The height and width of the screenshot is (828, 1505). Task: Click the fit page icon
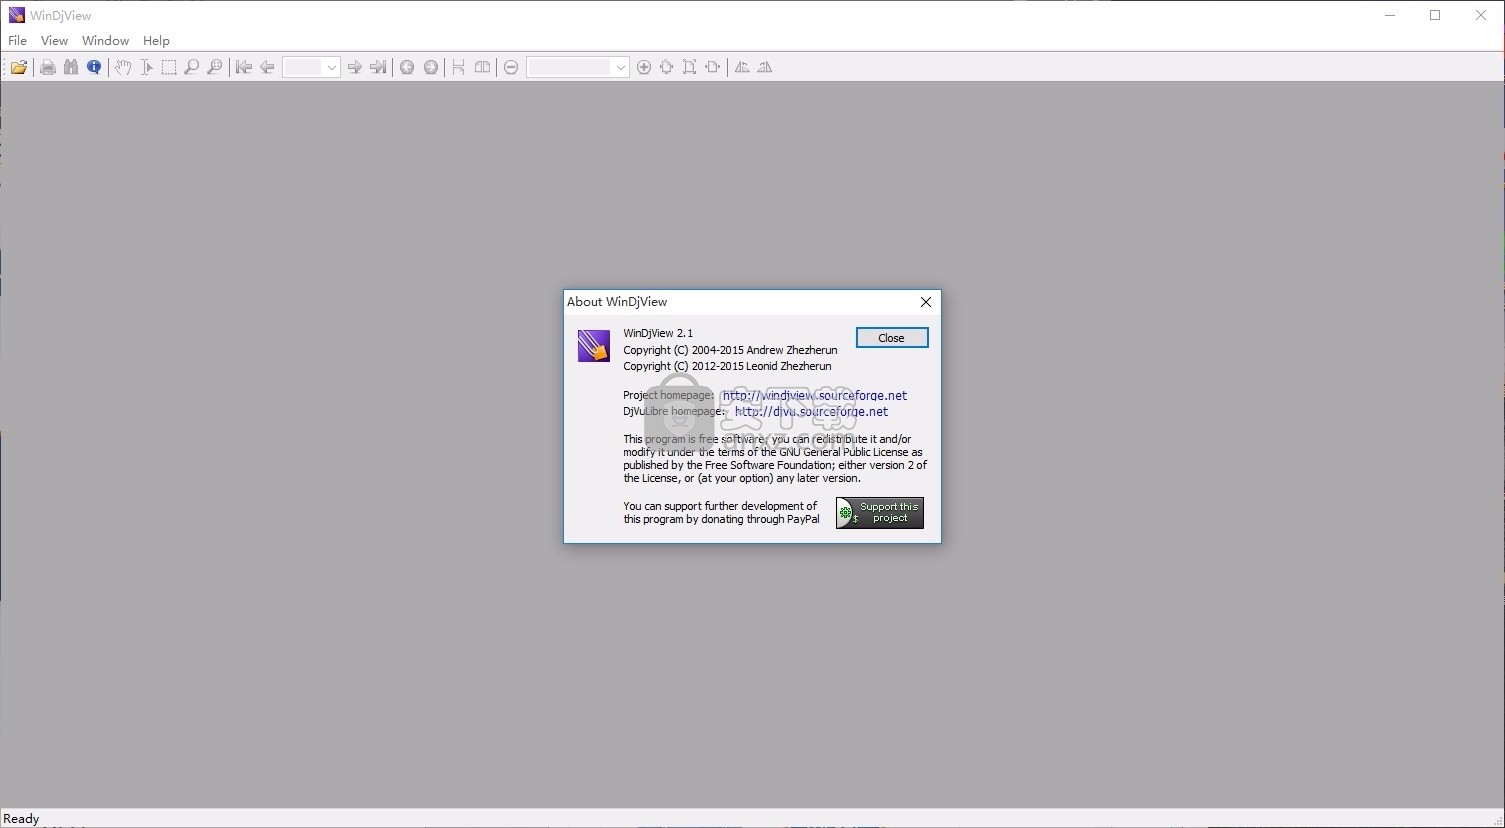coord(690,67)
